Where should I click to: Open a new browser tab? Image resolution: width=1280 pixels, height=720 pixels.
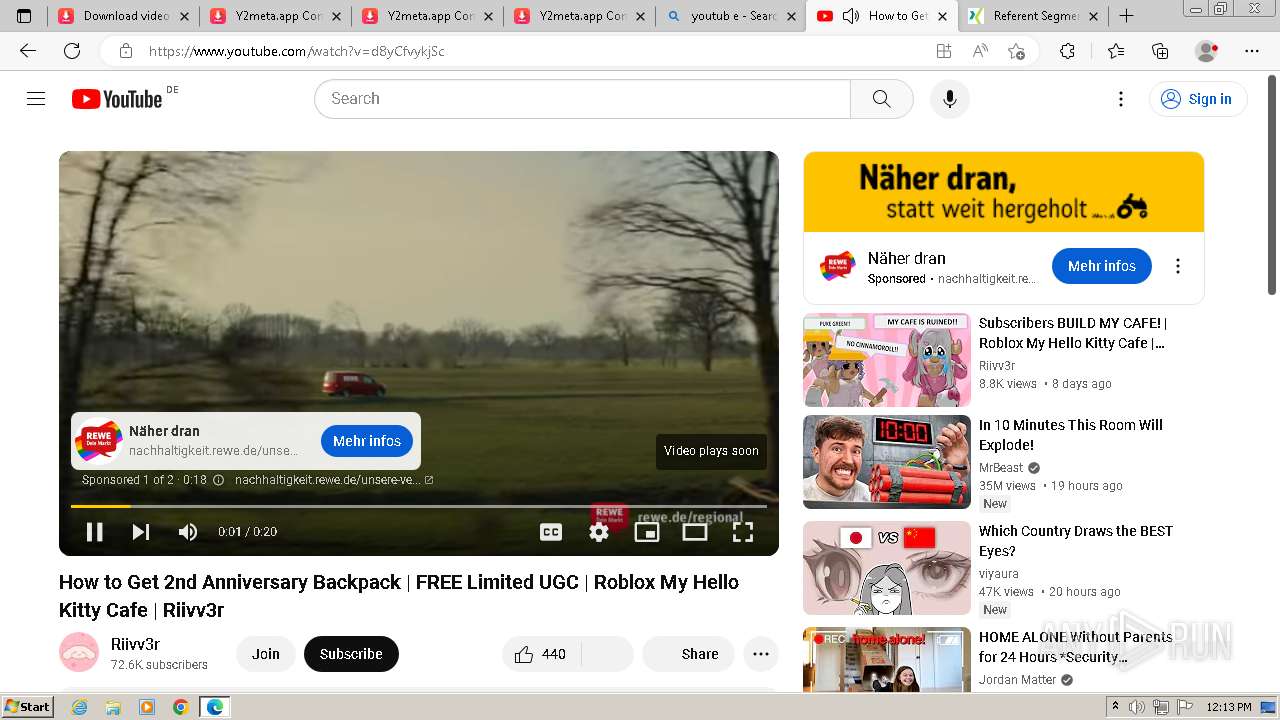click(x=1126, y=16)
